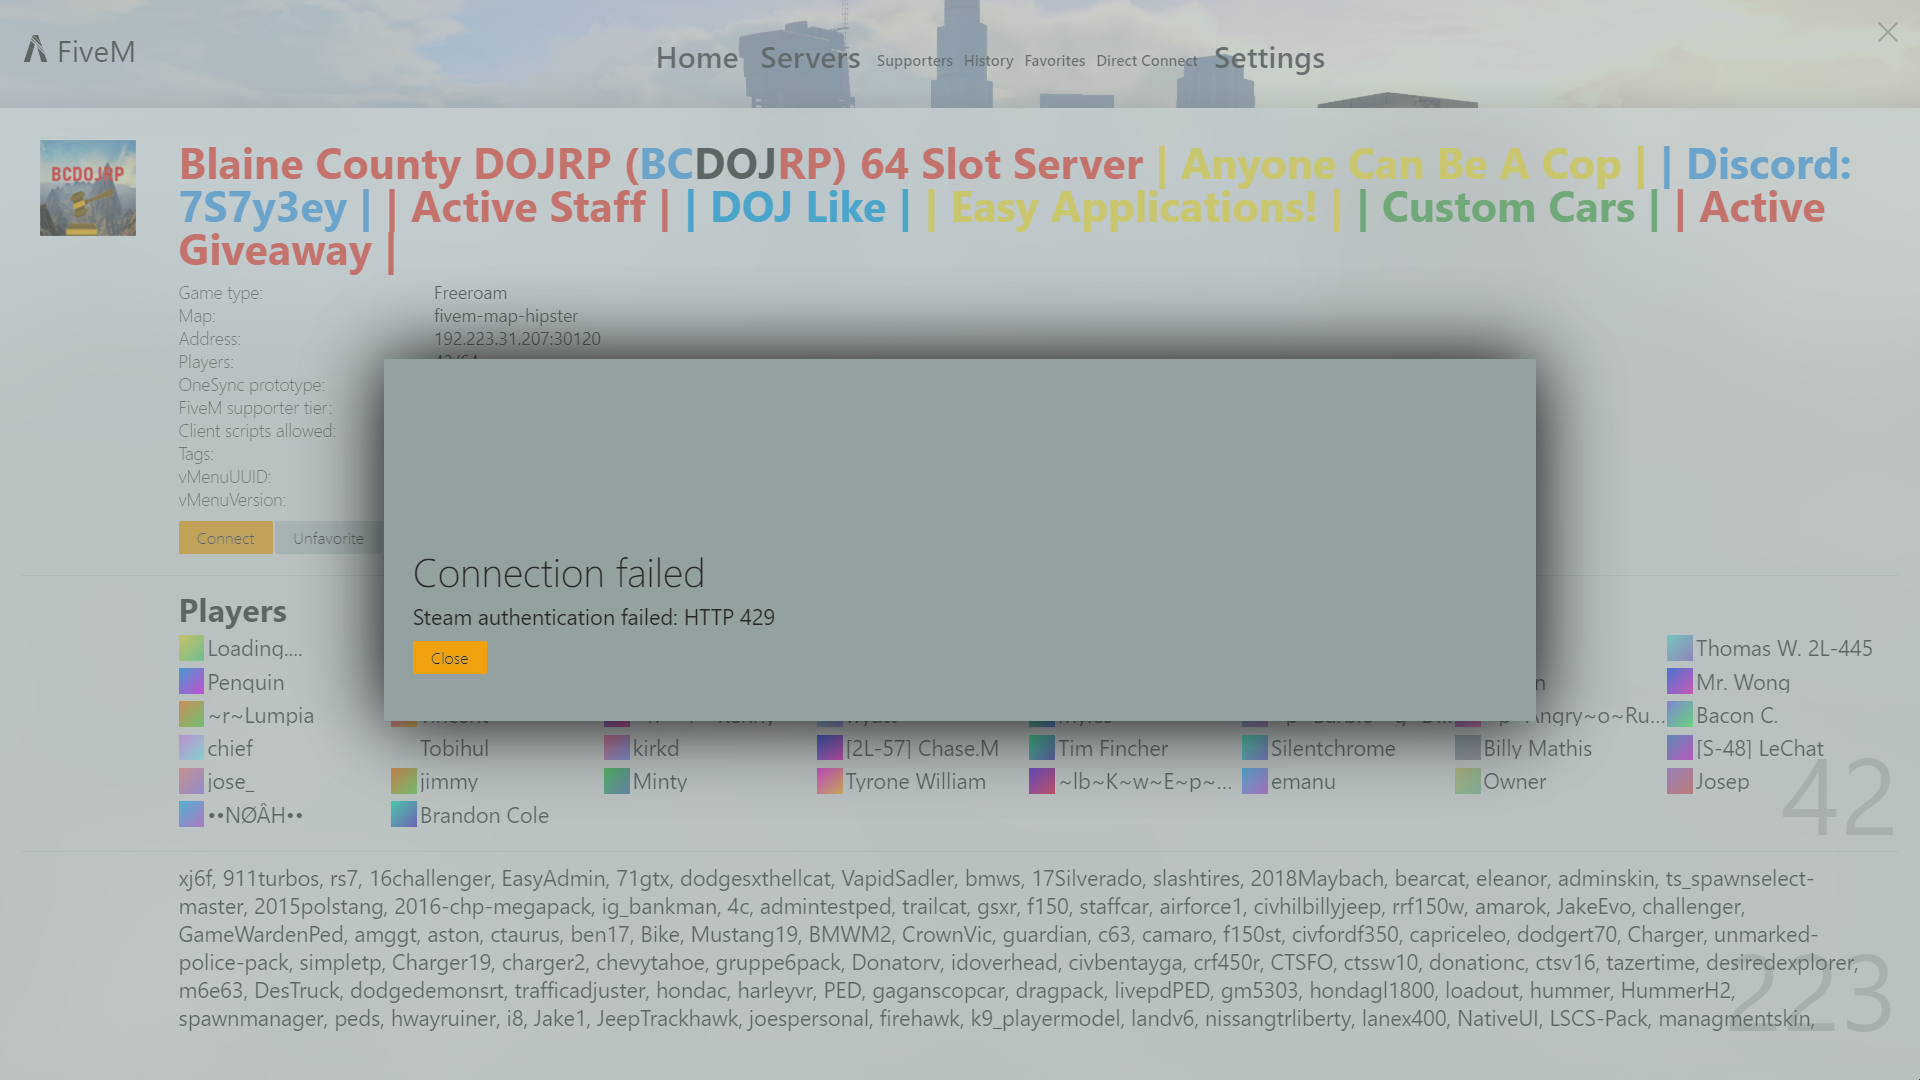The image size is (1920, 1080).
Task: Click avatar icon next to ~r~Lumpia
Action: 191,714
